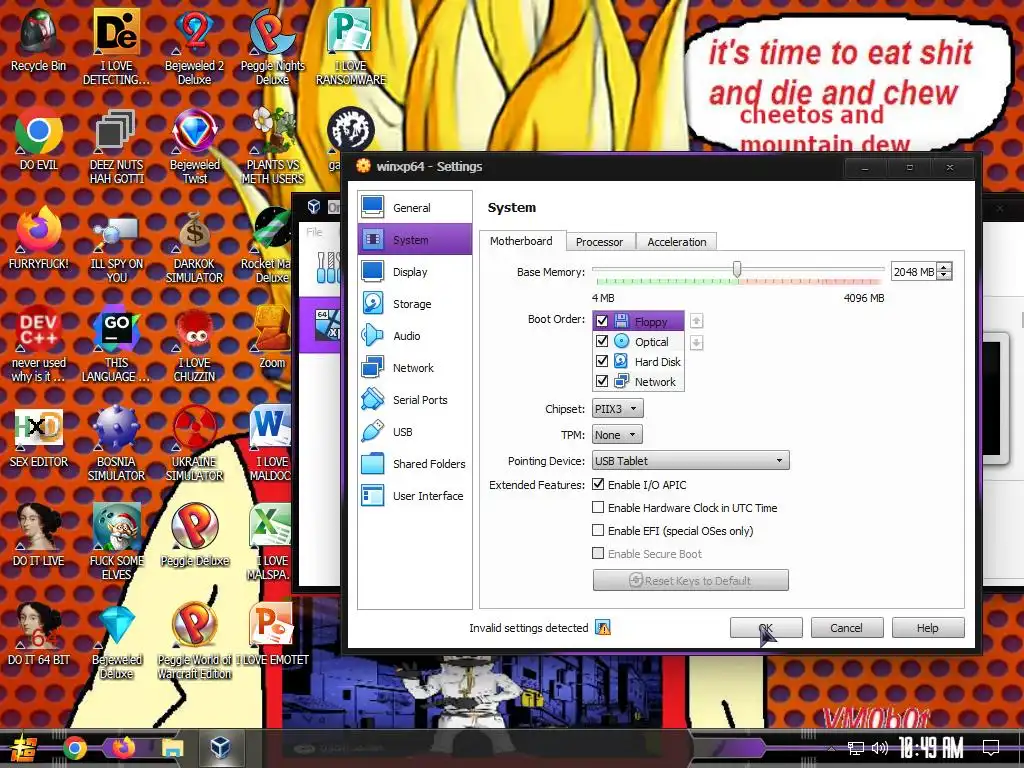The width and height of the screenshot is (1024, 768).
Task: Select the Hard Disk boot order row
Action: [638, 361]
